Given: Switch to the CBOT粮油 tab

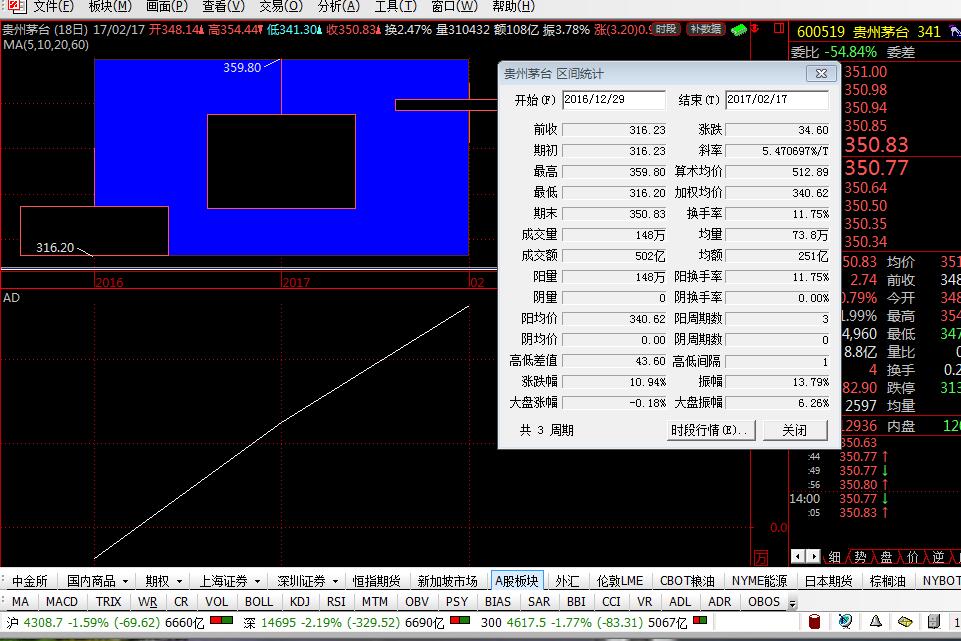Looking at the screenshot, I should pos(687,580).
